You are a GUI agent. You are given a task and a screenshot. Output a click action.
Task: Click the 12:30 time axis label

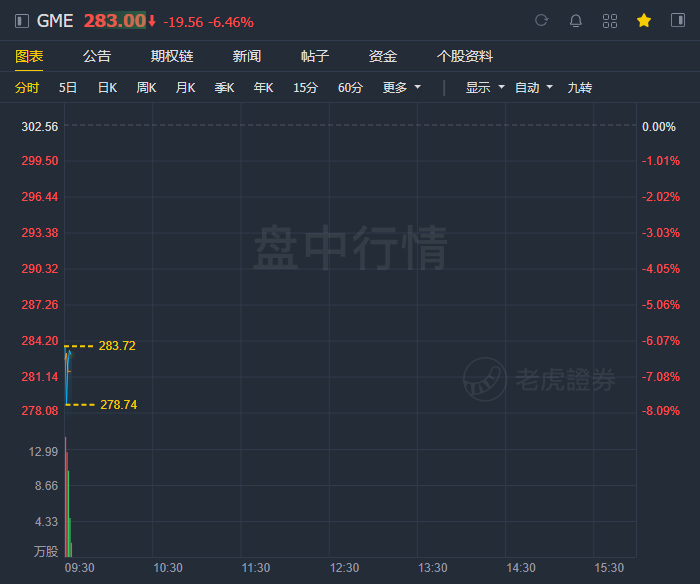344,568
